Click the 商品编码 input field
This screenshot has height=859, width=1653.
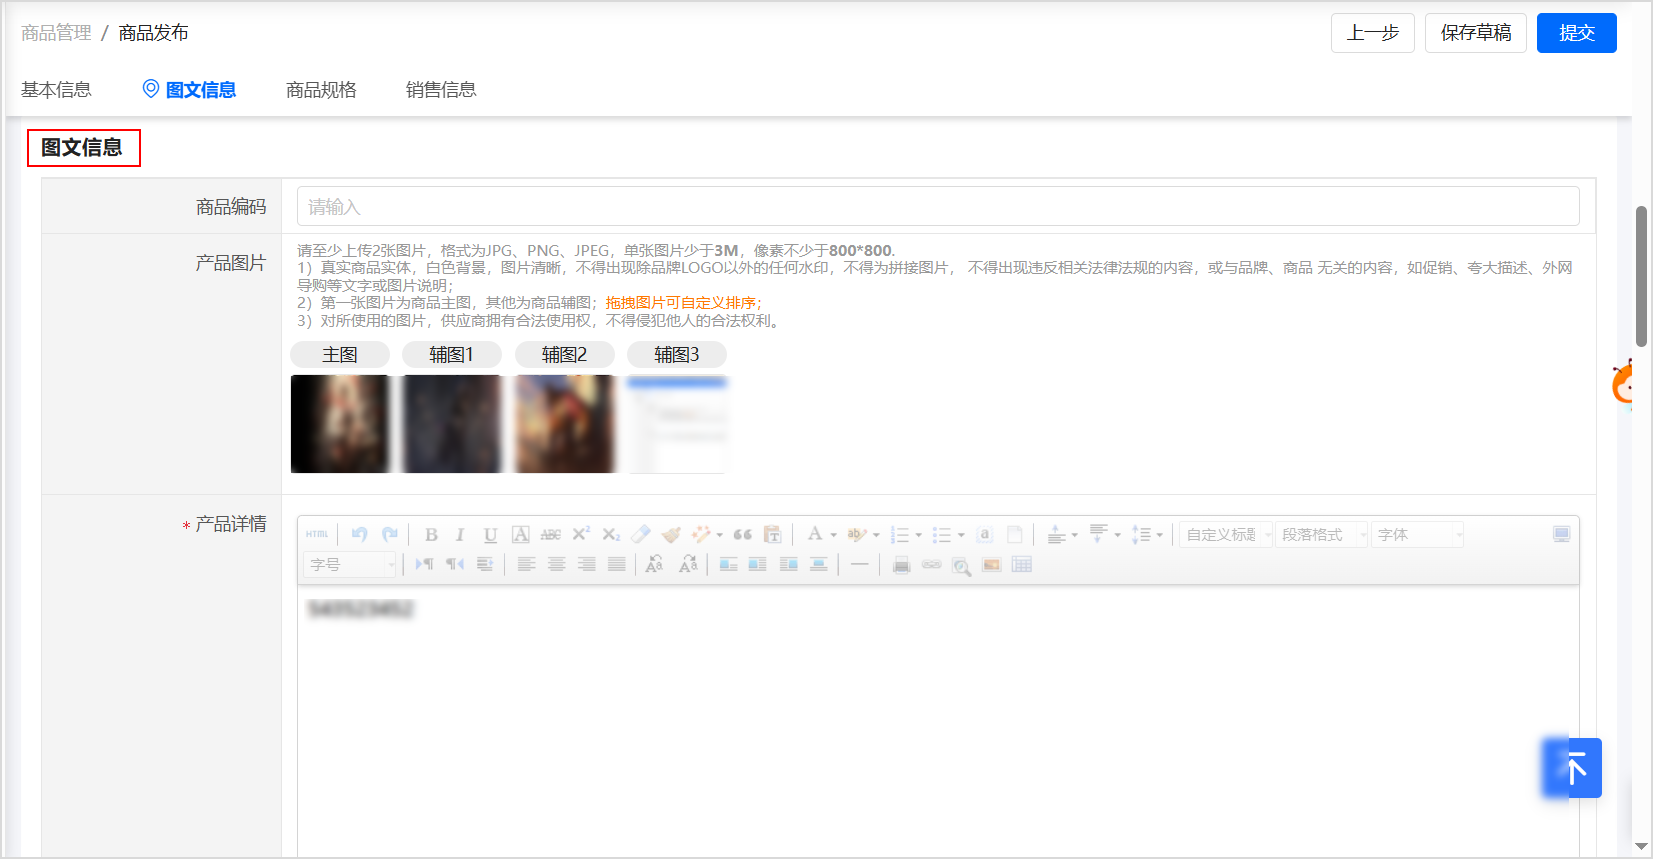937,207
